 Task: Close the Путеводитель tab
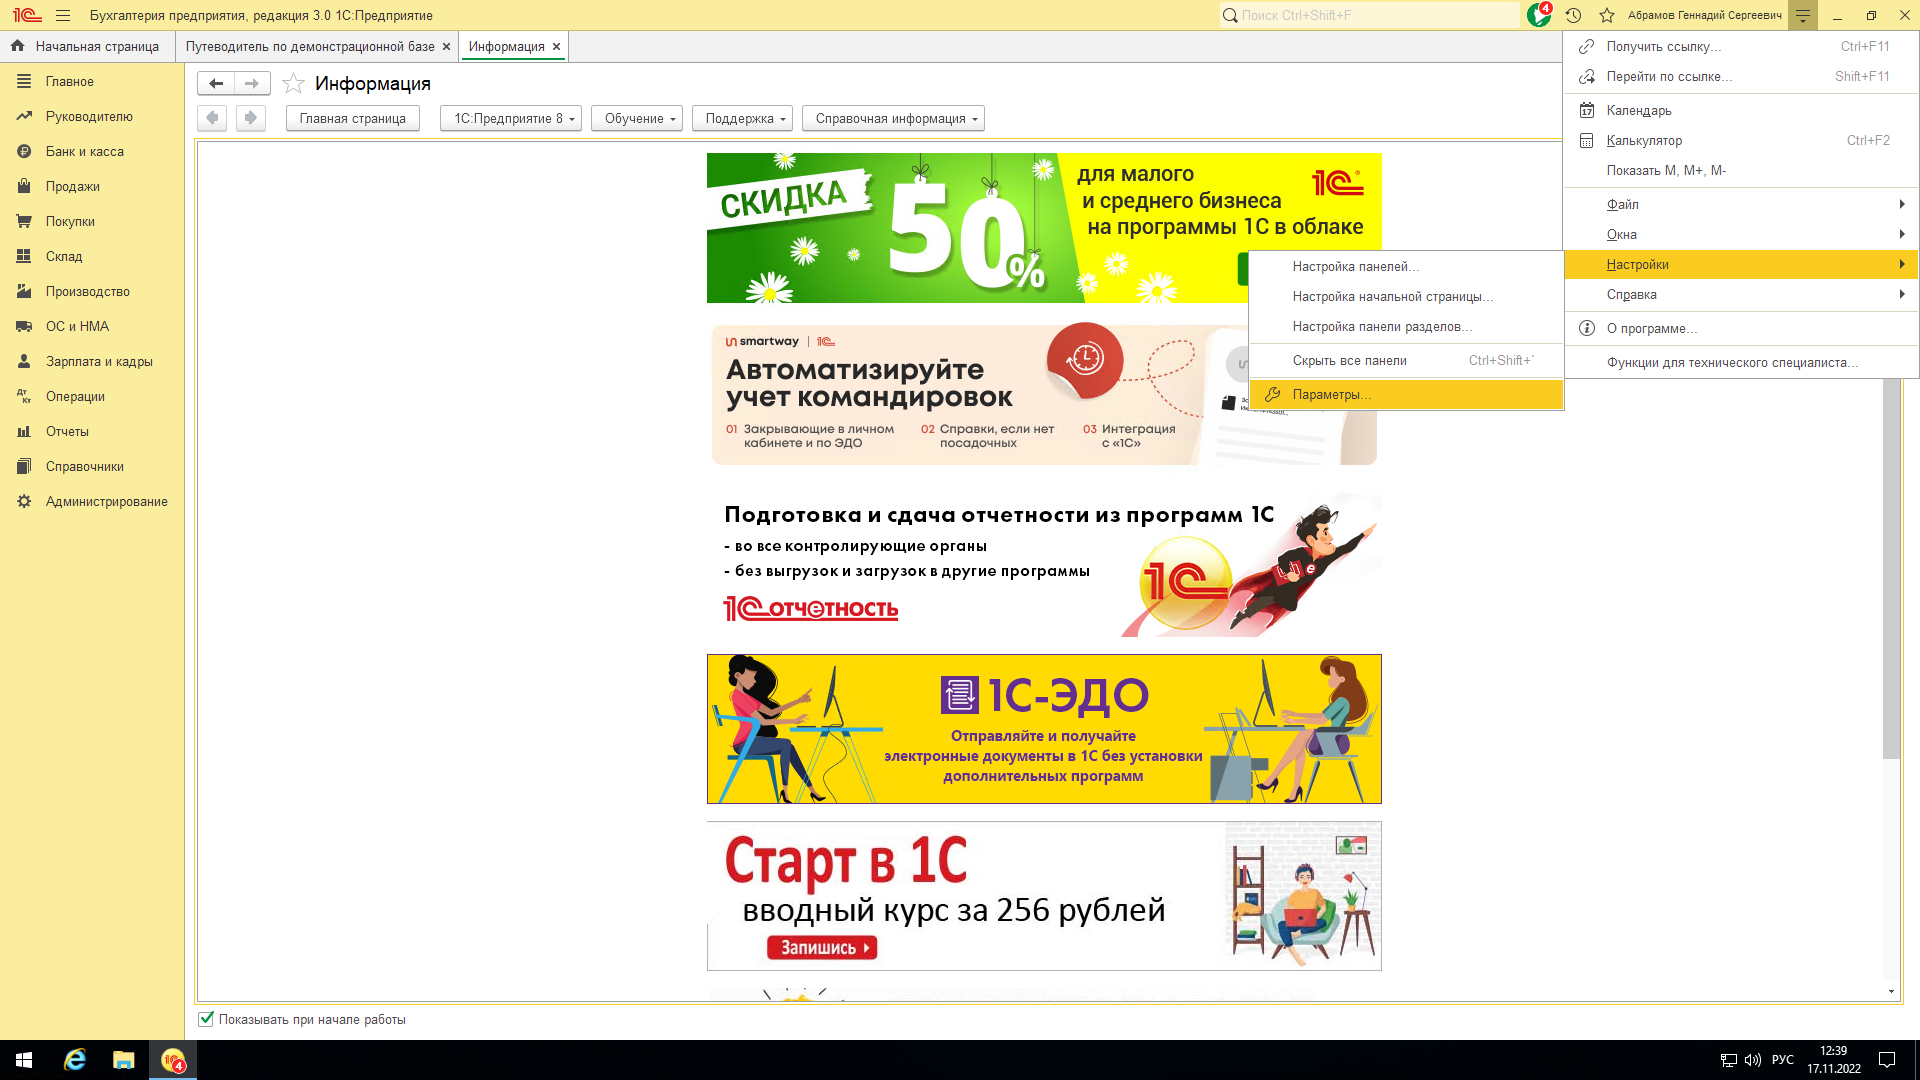point(446,47)
